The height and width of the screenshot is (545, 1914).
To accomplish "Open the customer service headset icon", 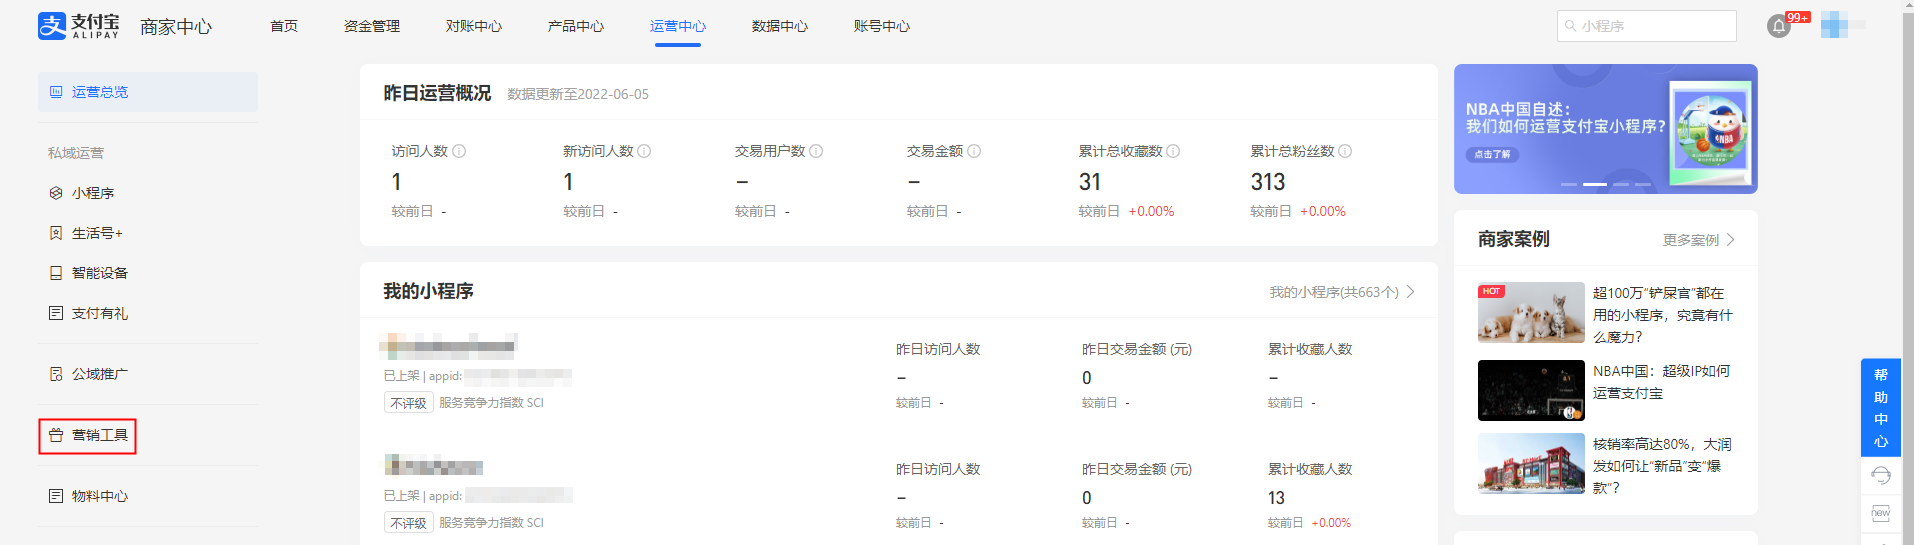I will [x=1881, y=476].
